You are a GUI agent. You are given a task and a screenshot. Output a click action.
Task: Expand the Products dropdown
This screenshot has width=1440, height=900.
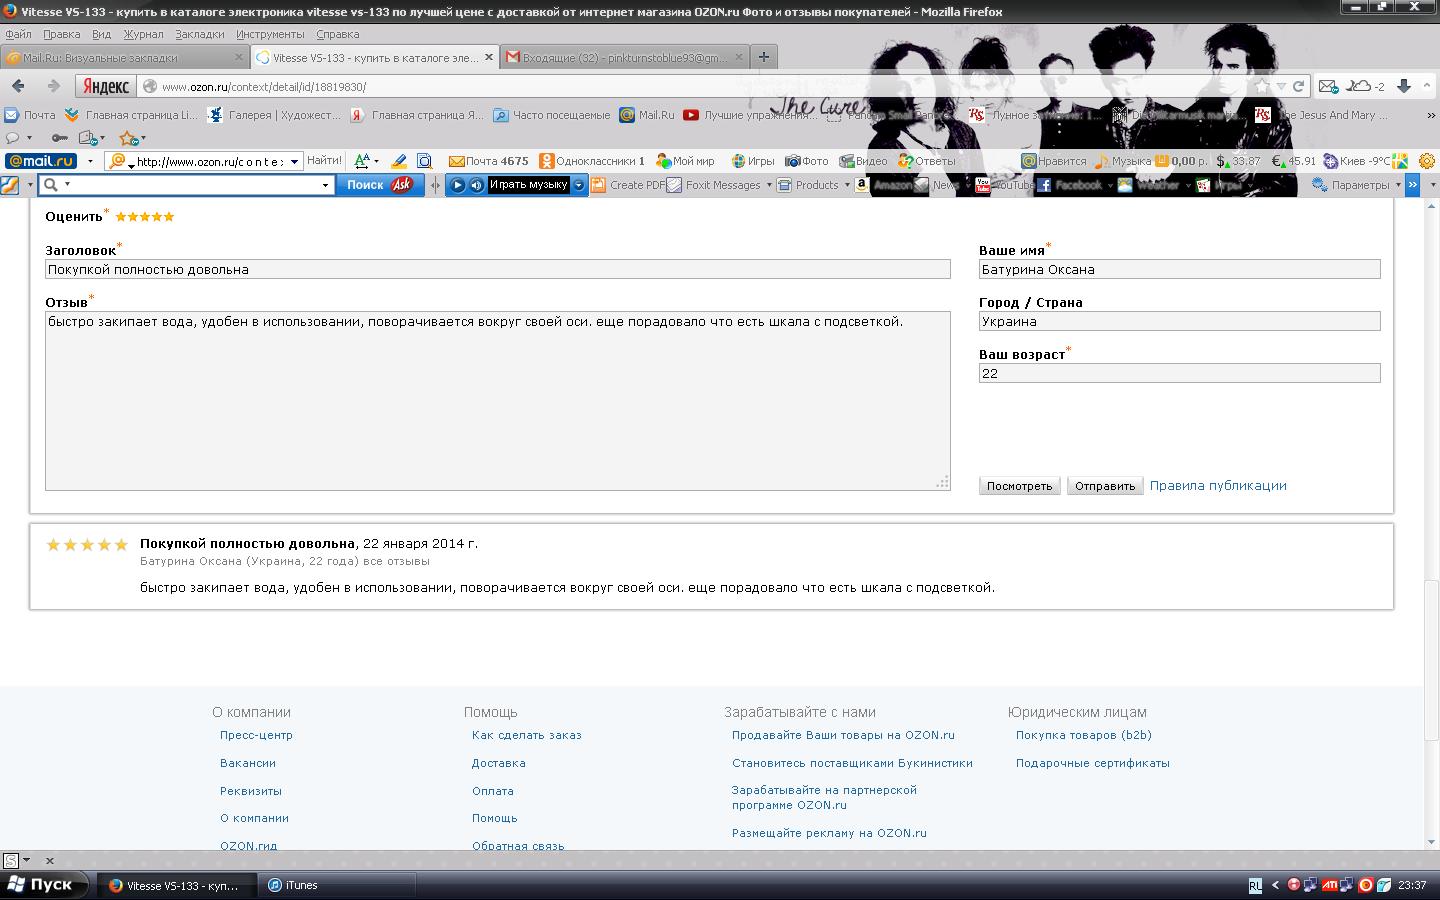click(847, 185)
